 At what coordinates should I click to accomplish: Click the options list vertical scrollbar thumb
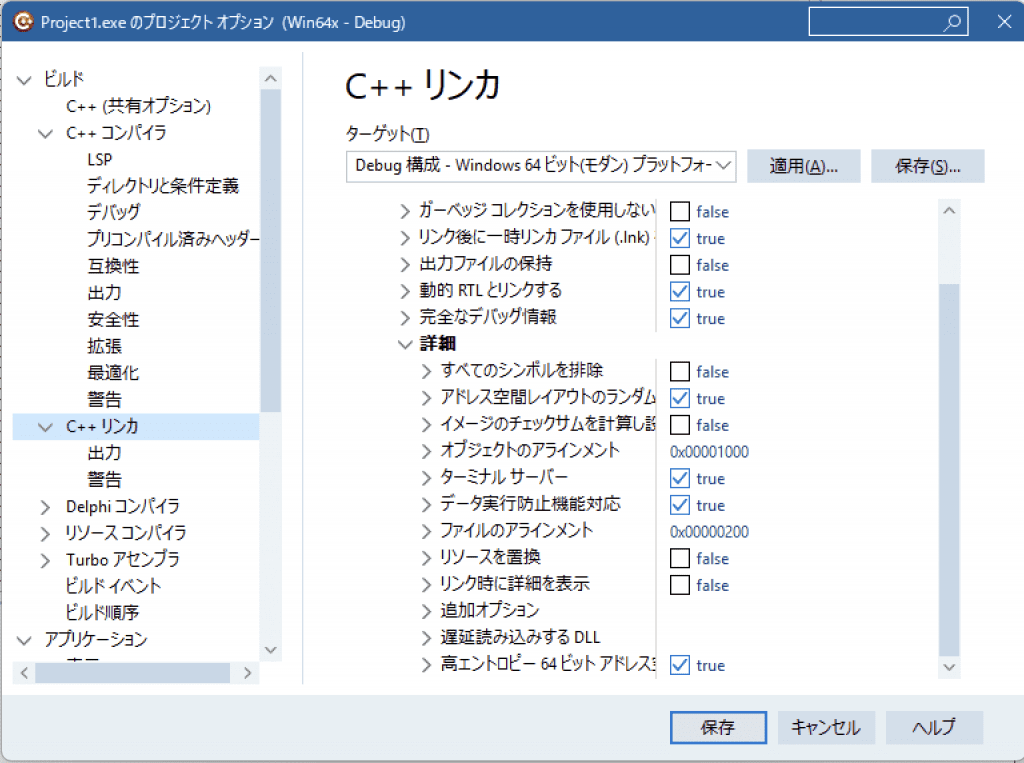(x=950, y=470)
